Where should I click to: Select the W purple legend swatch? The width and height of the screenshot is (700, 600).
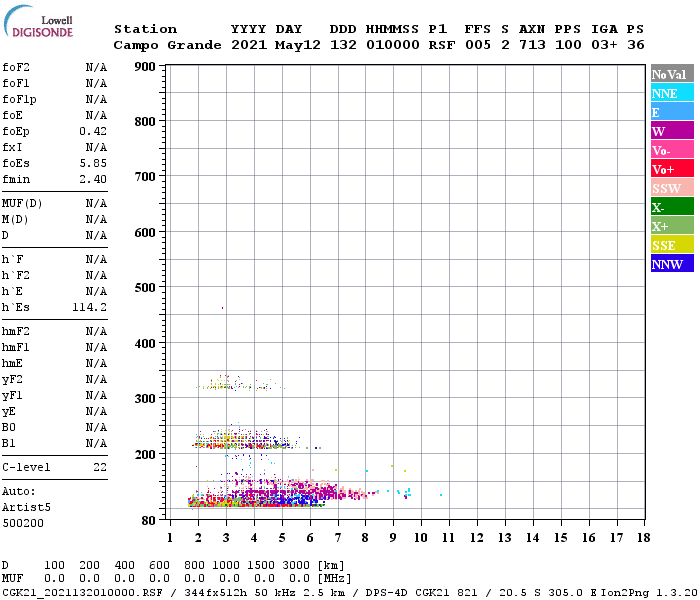pos(672,131)
